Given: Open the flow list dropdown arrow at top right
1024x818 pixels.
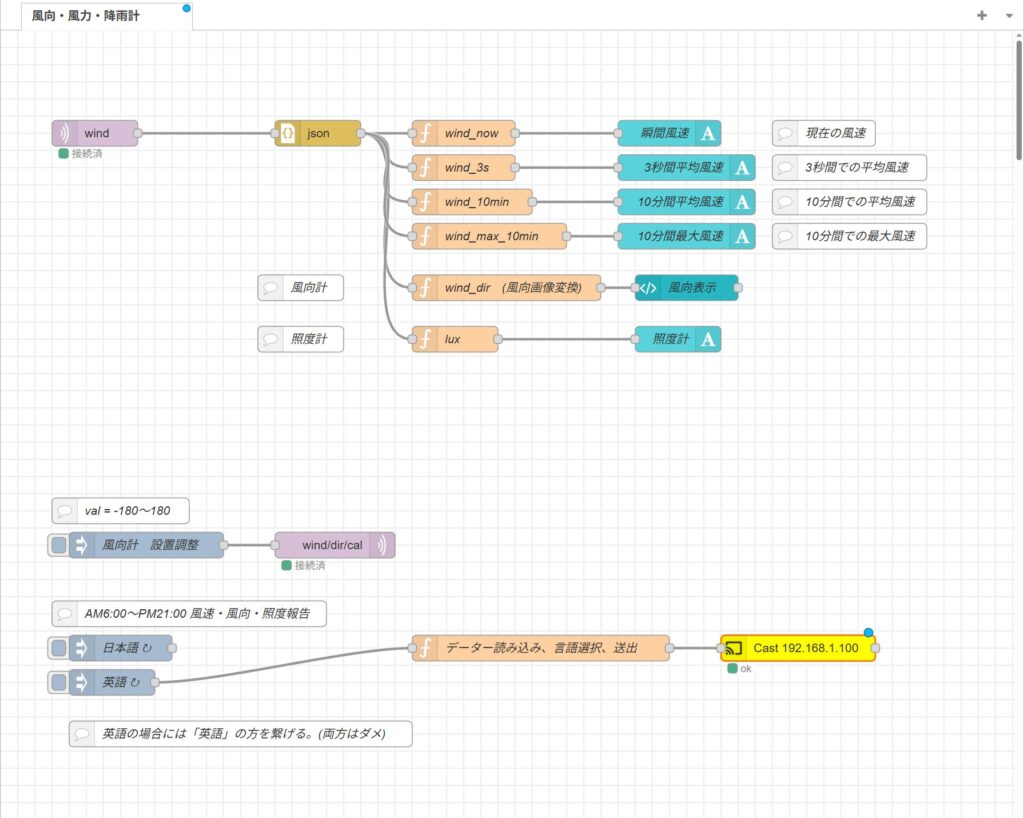Looking at the screenshot, I should pyautogui.click(x=1008, y=15).
